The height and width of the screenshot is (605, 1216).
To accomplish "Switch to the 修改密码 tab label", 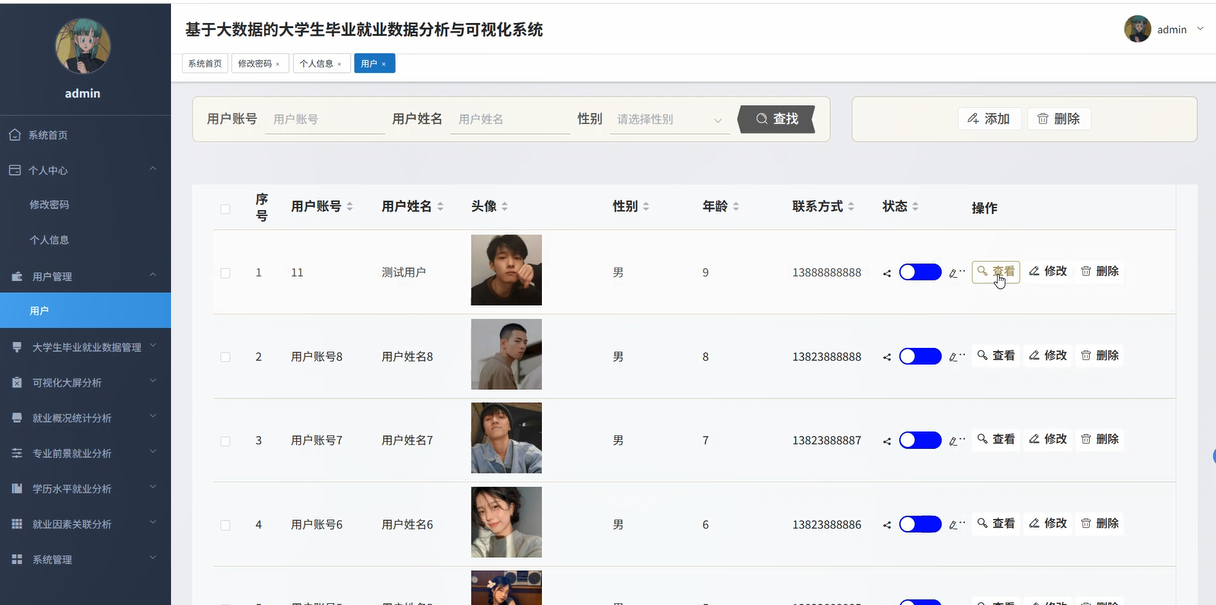I will [254, 63].
